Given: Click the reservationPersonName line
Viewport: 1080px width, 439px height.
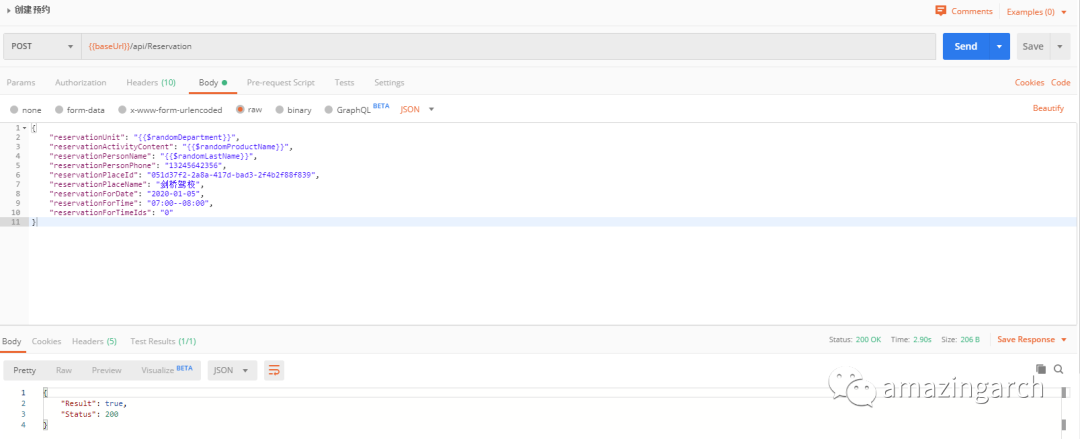Looking at the screenshot, I should [153, 156].
